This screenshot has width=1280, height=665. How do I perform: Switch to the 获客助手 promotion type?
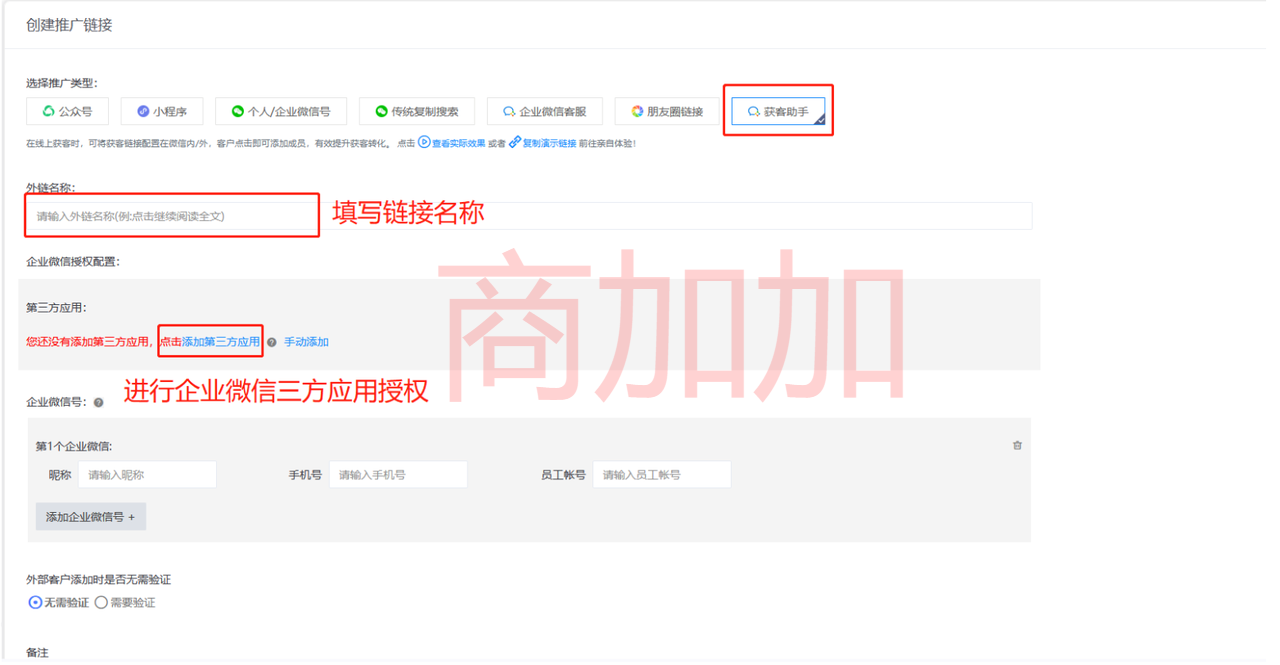tap(778, 110)
